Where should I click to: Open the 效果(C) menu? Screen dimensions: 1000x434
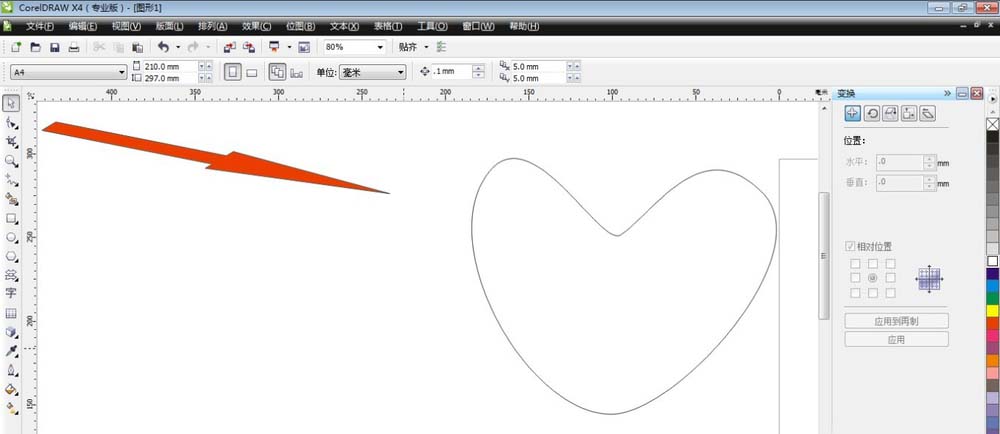(x=257, y=25)
